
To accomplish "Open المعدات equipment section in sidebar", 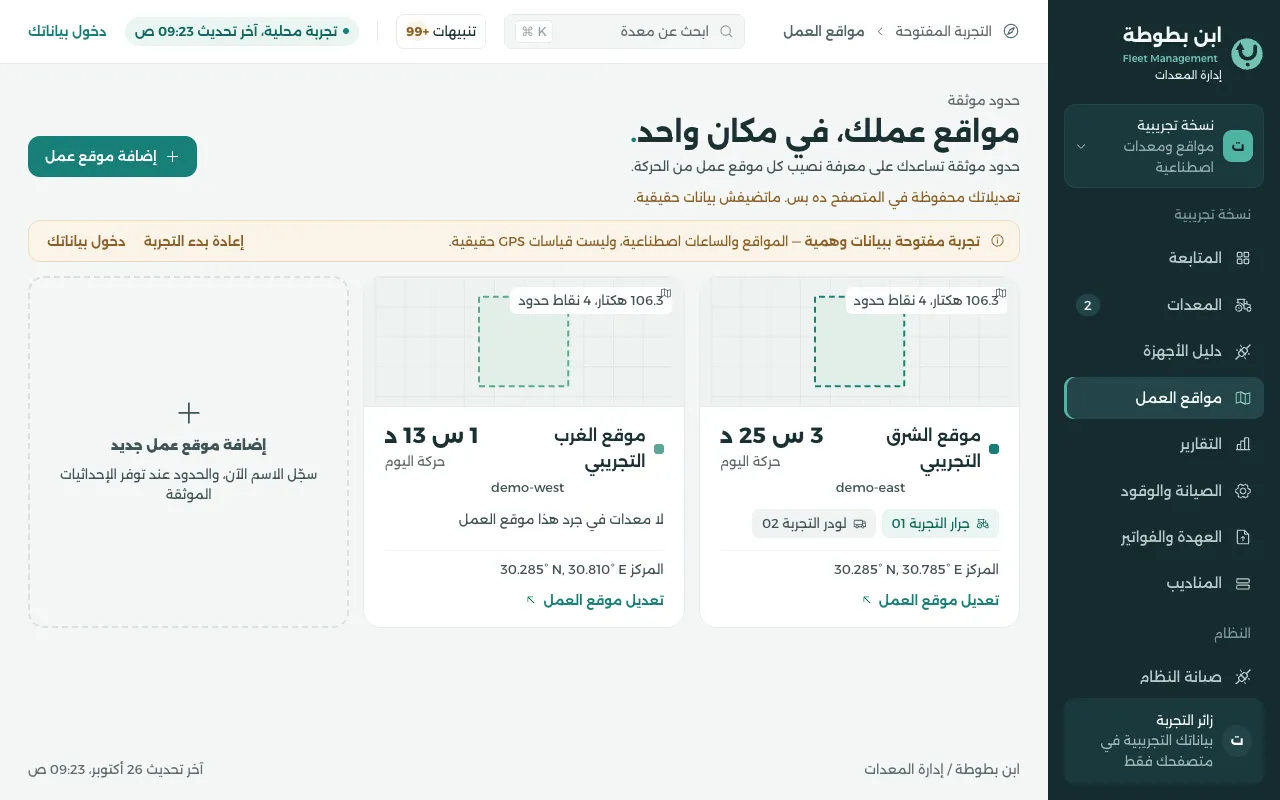I will tap(1164, 305).
